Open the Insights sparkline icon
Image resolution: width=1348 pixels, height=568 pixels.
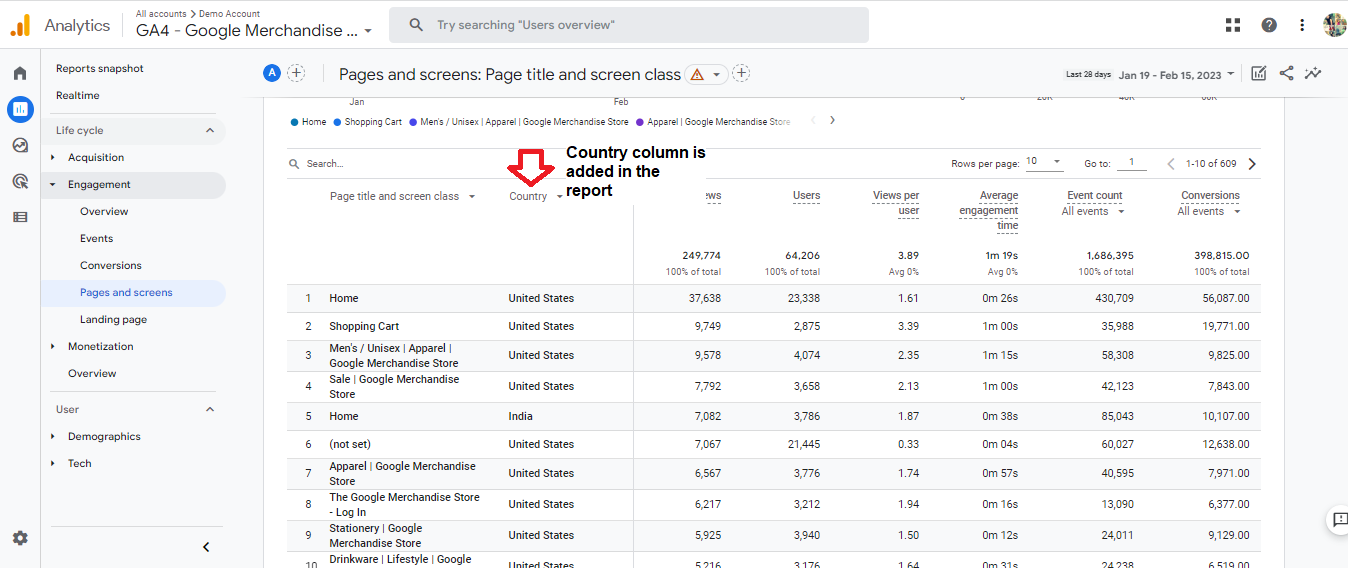pos(1313,73)
